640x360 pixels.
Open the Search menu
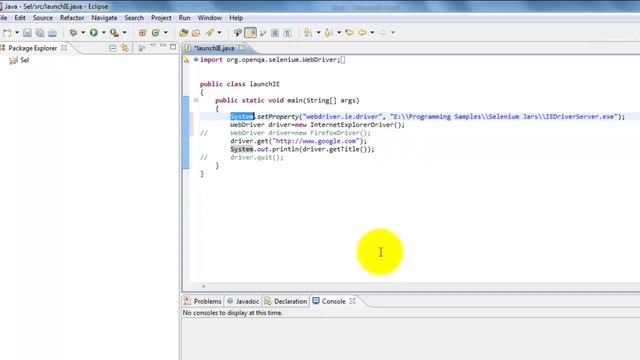pyautogui.click(x=134, y=18)
